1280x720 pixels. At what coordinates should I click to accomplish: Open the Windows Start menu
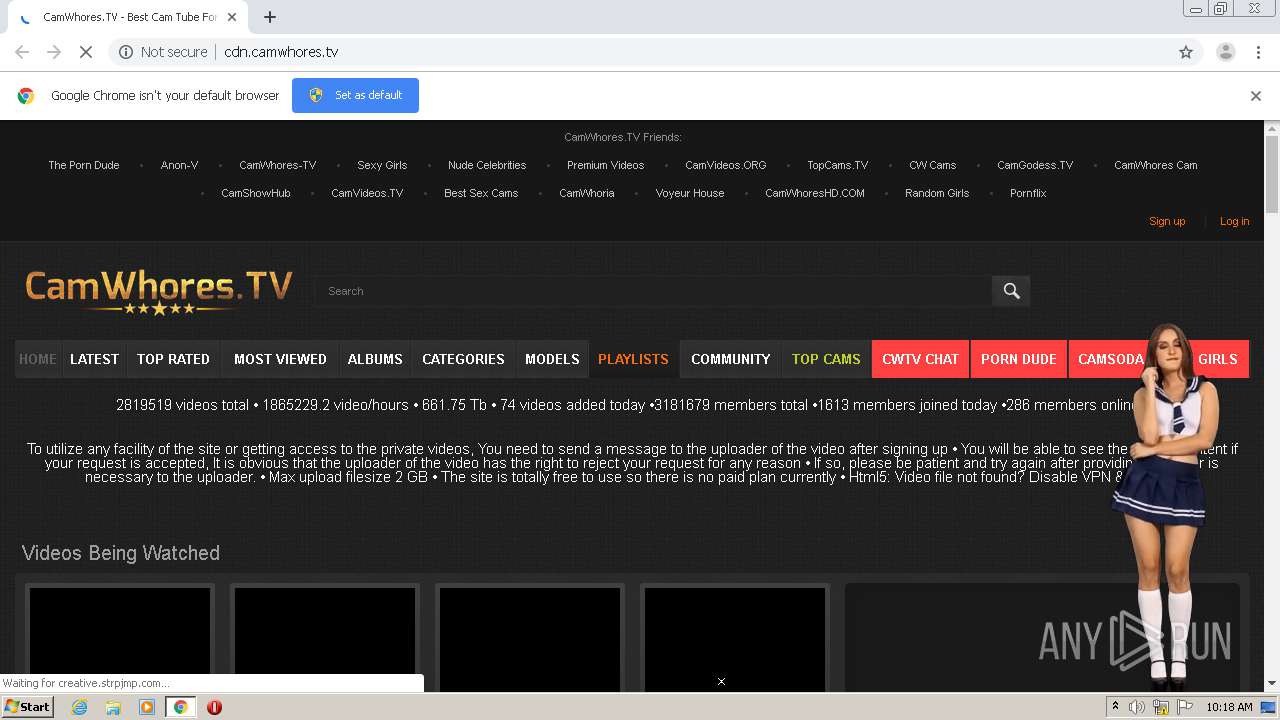coord(27,707)
